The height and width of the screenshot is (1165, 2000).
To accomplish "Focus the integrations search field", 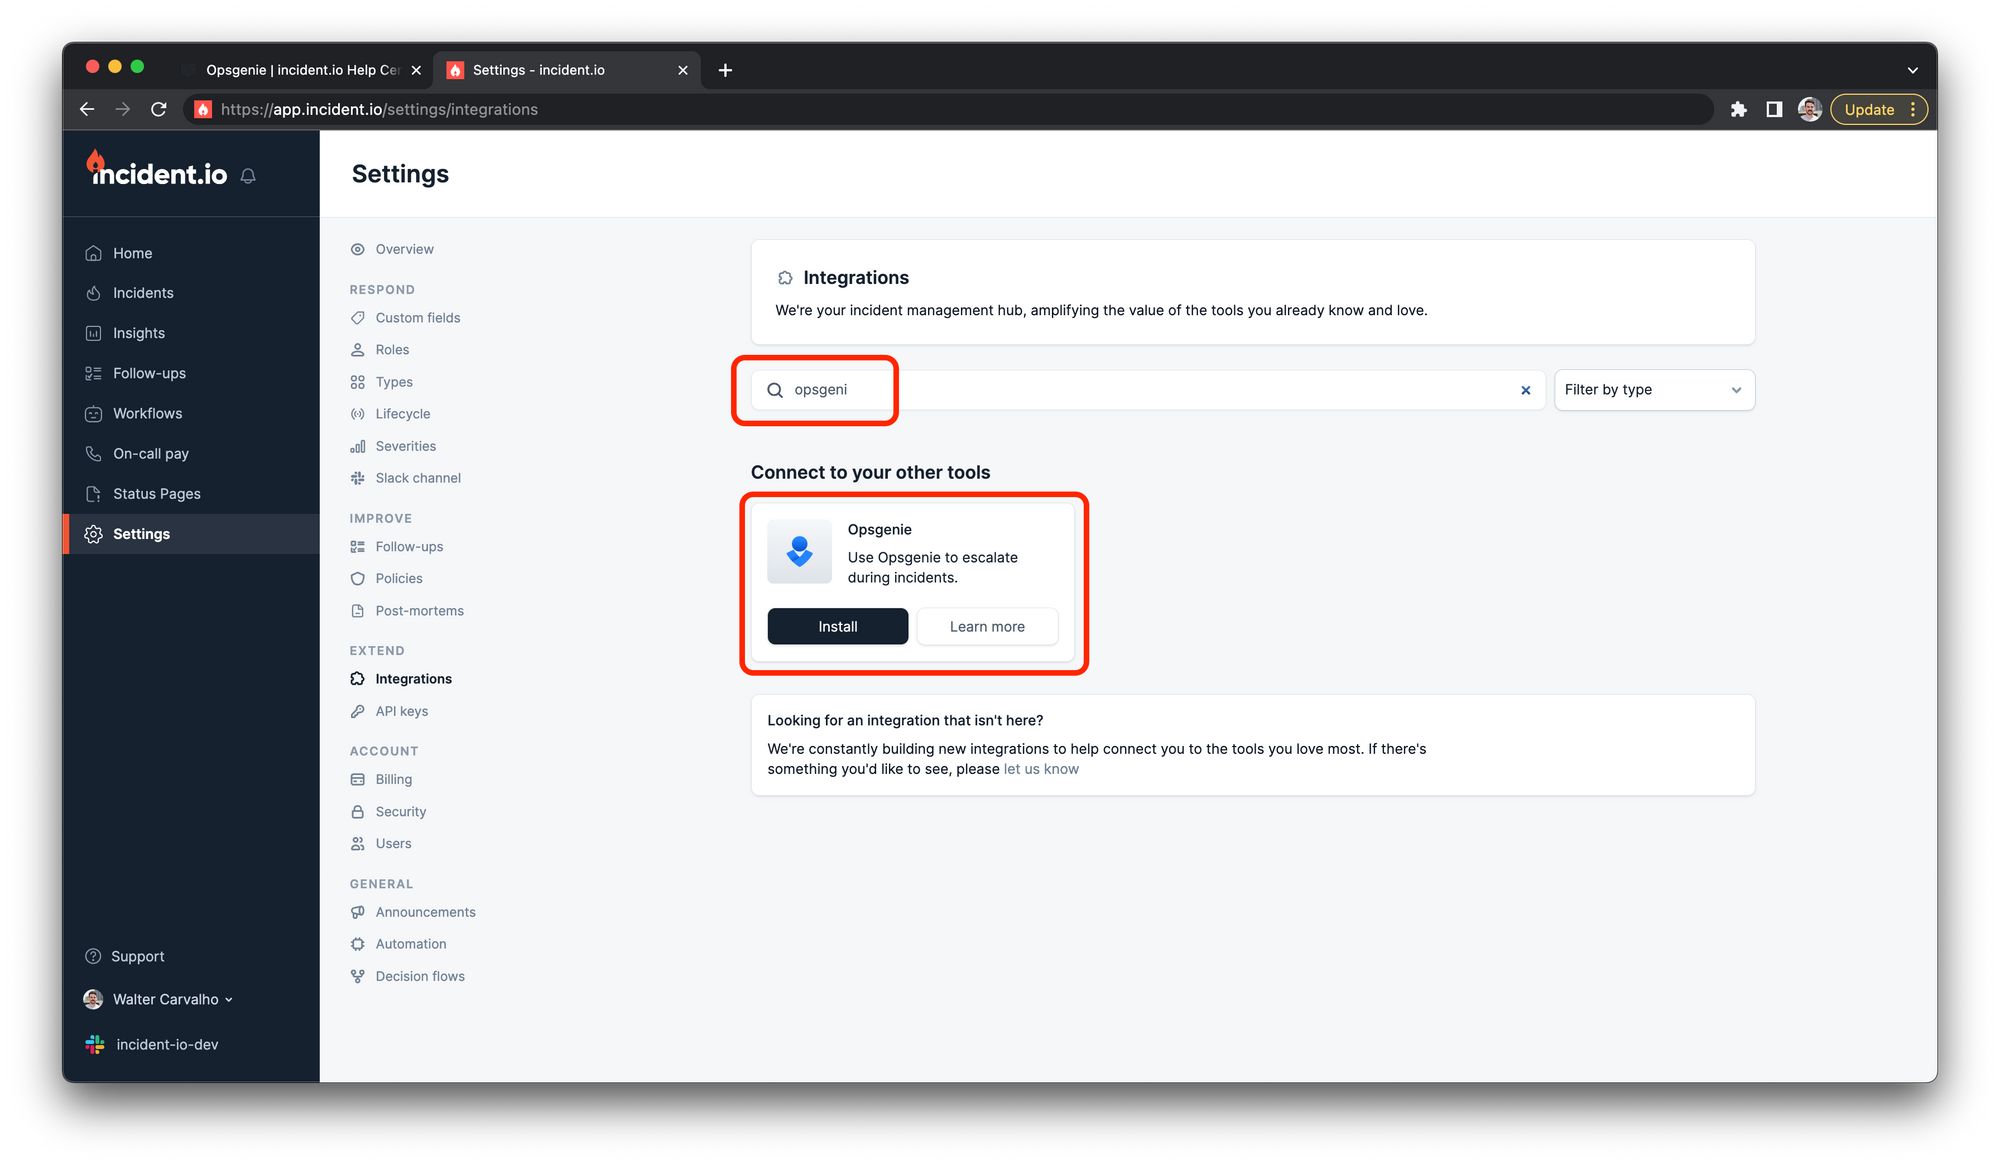I will point(1150,390).
